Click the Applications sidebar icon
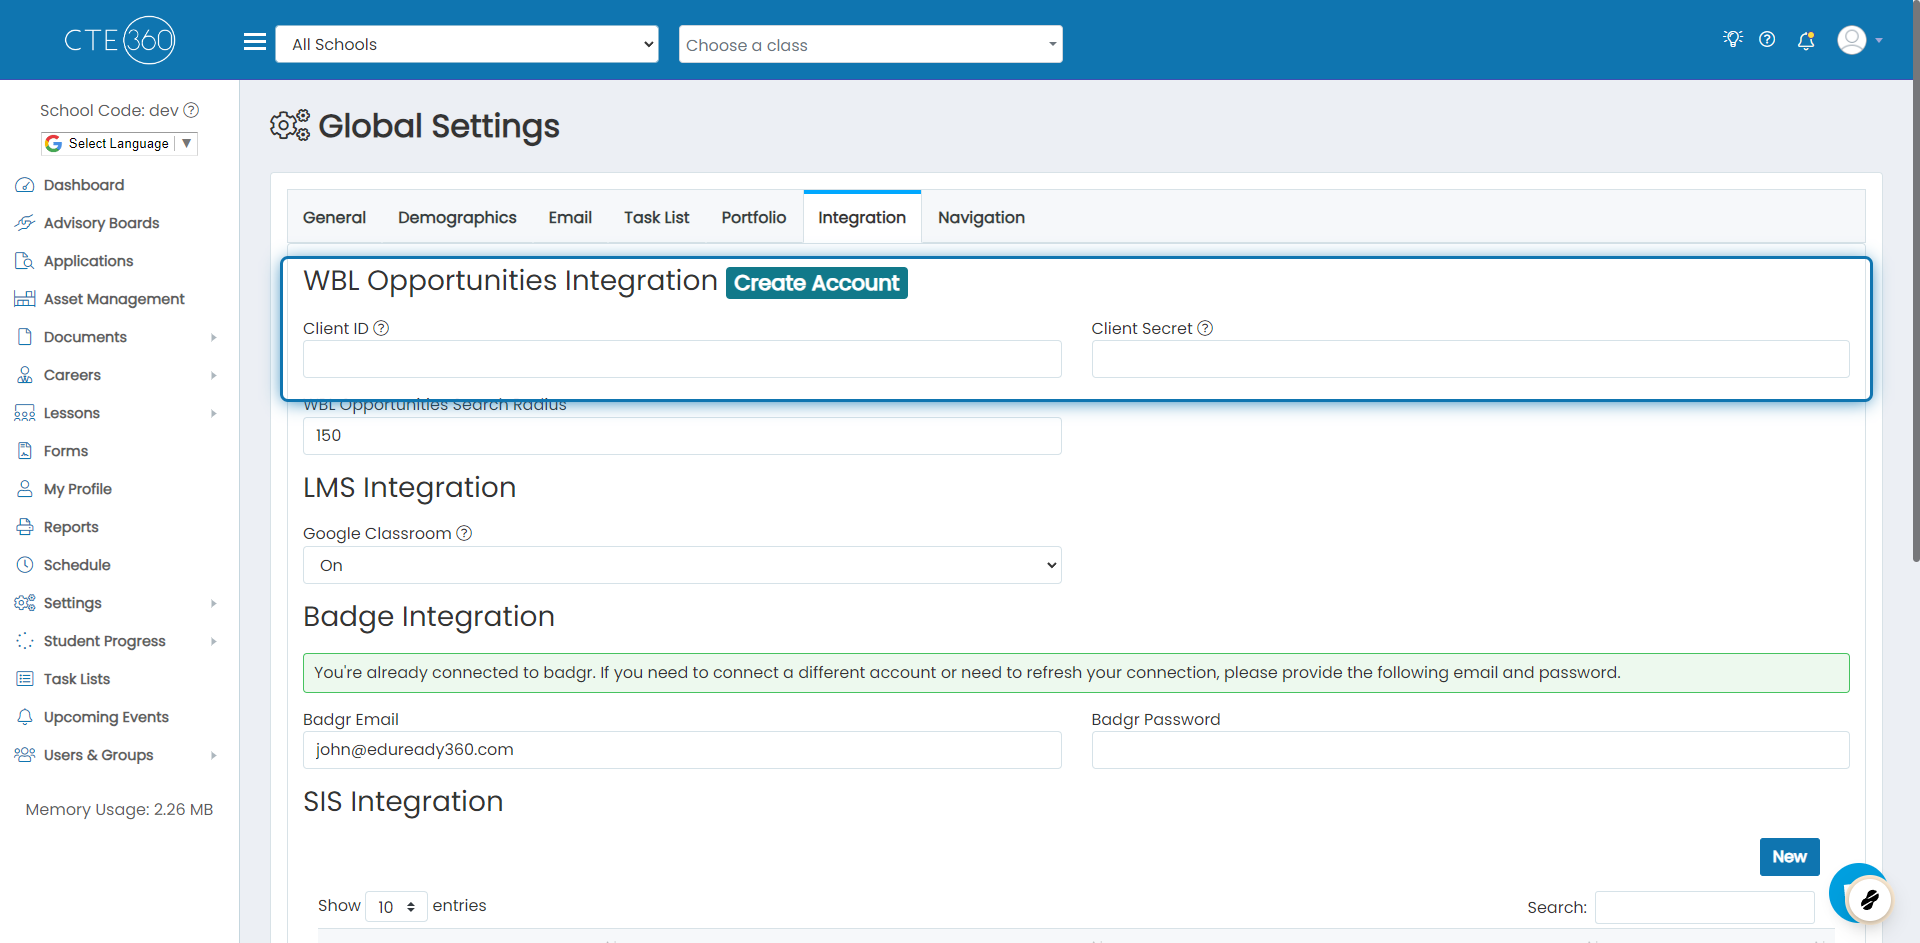Viewport: 1920px width, 943px height. [x=25, y=261]
